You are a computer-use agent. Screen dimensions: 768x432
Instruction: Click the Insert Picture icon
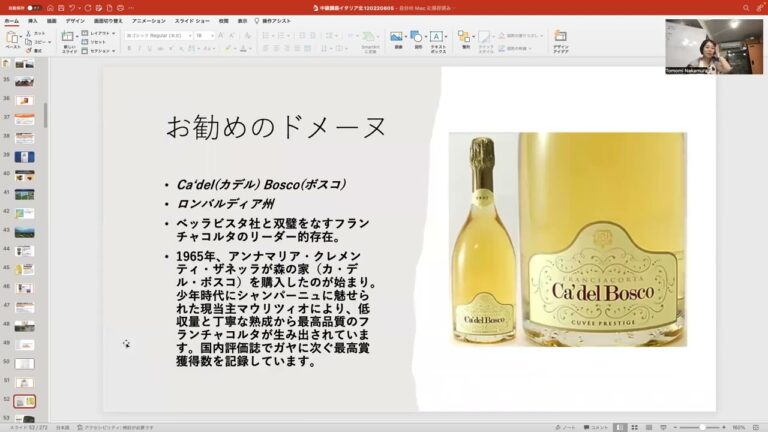click(x=396, y=37)
